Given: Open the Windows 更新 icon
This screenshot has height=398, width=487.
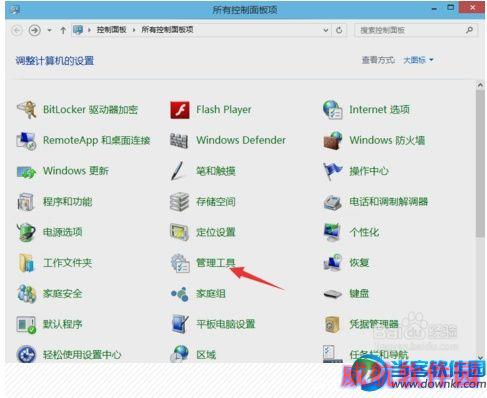Looking at the screenshot, I should (26, 171).
